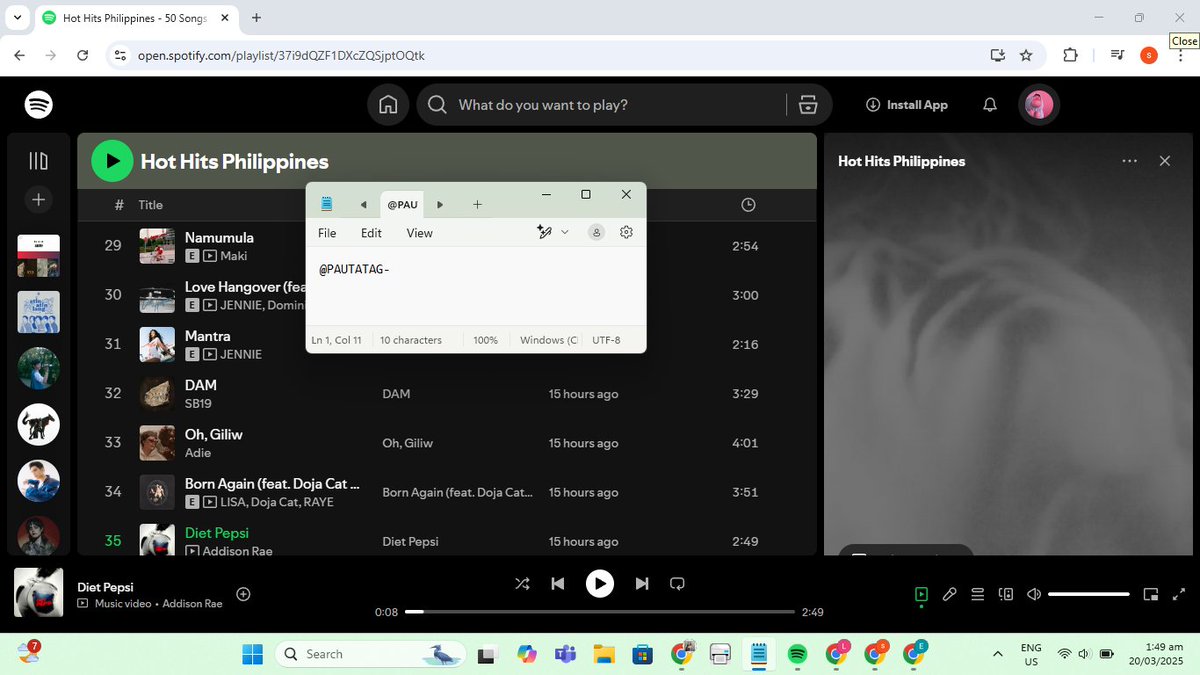Open the Notepad View menu
The width and height of the screenshot is (1200, 675).
419,233
